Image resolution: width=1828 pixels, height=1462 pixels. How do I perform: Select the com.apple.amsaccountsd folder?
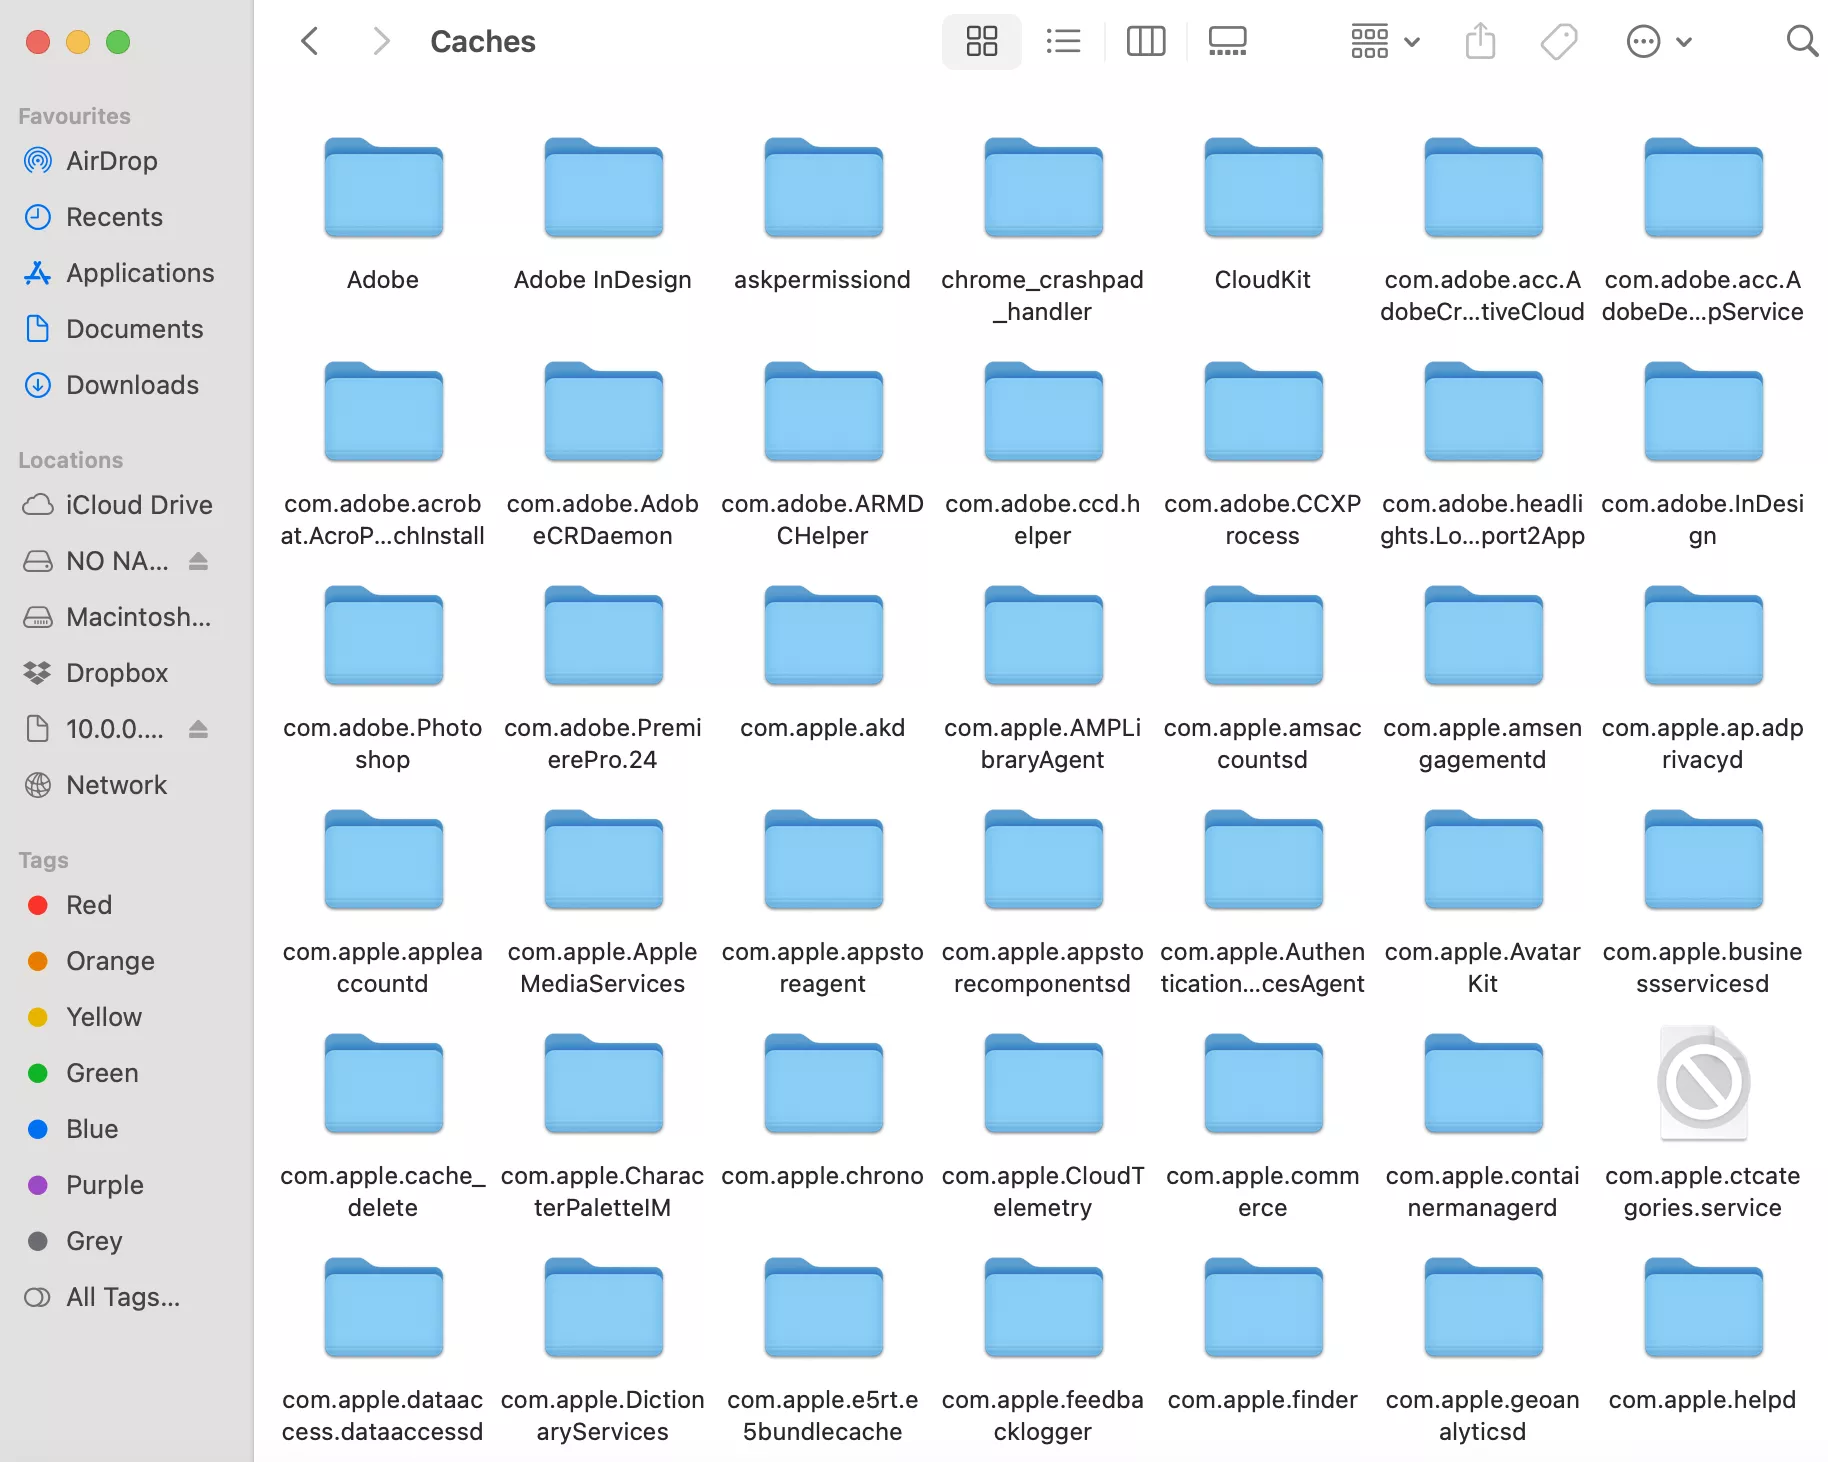pos(1263,636)
